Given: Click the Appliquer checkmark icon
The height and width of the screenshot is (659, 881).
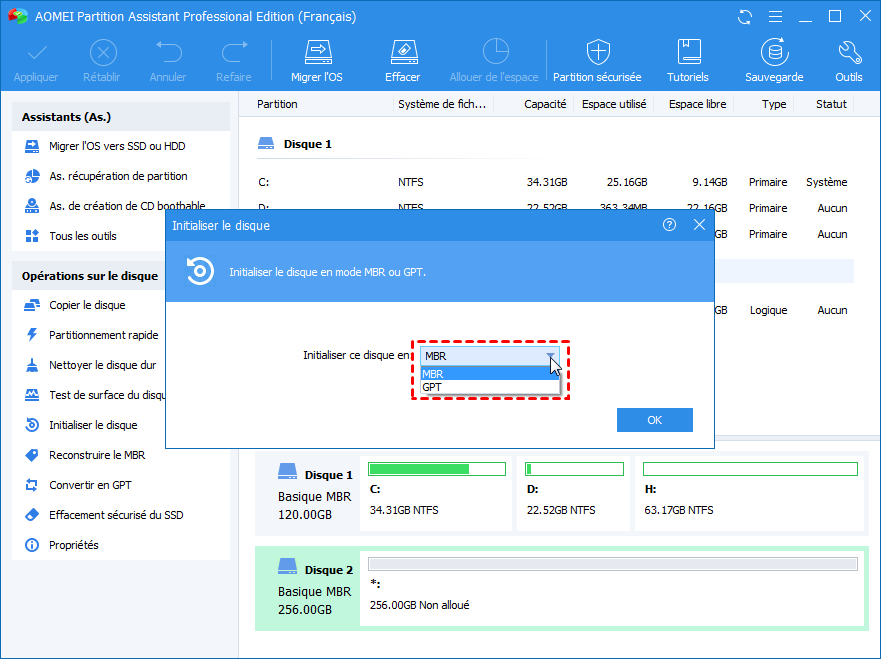Looking at the screenshot, I should tap(37, 53).
